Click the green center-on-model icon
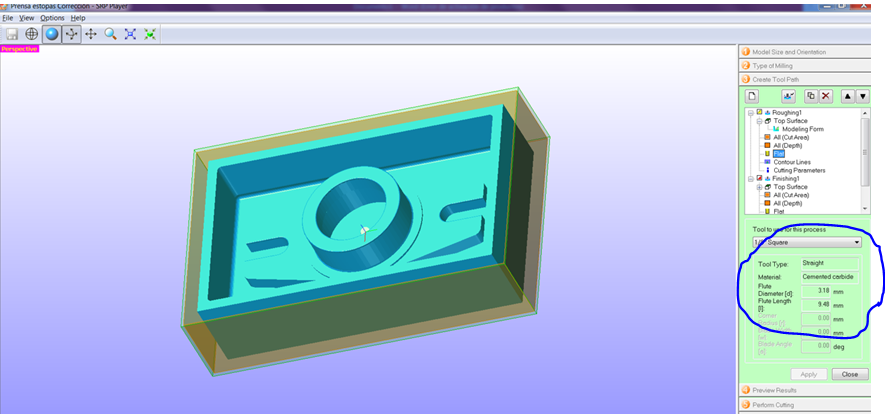This screenshot has height=414, width=885. pyautogui.click(x=150, y=34)
